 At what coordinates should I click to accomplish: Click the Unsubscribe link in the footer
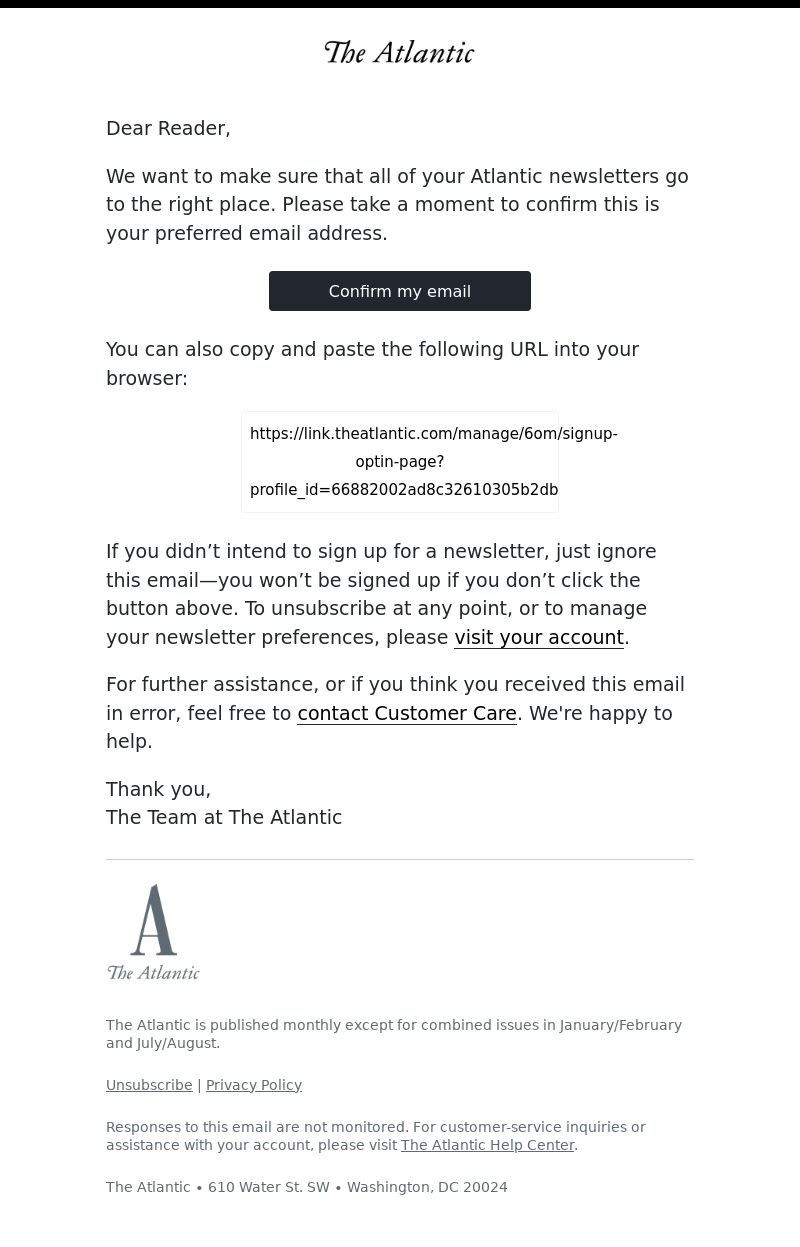[149, 1085]
